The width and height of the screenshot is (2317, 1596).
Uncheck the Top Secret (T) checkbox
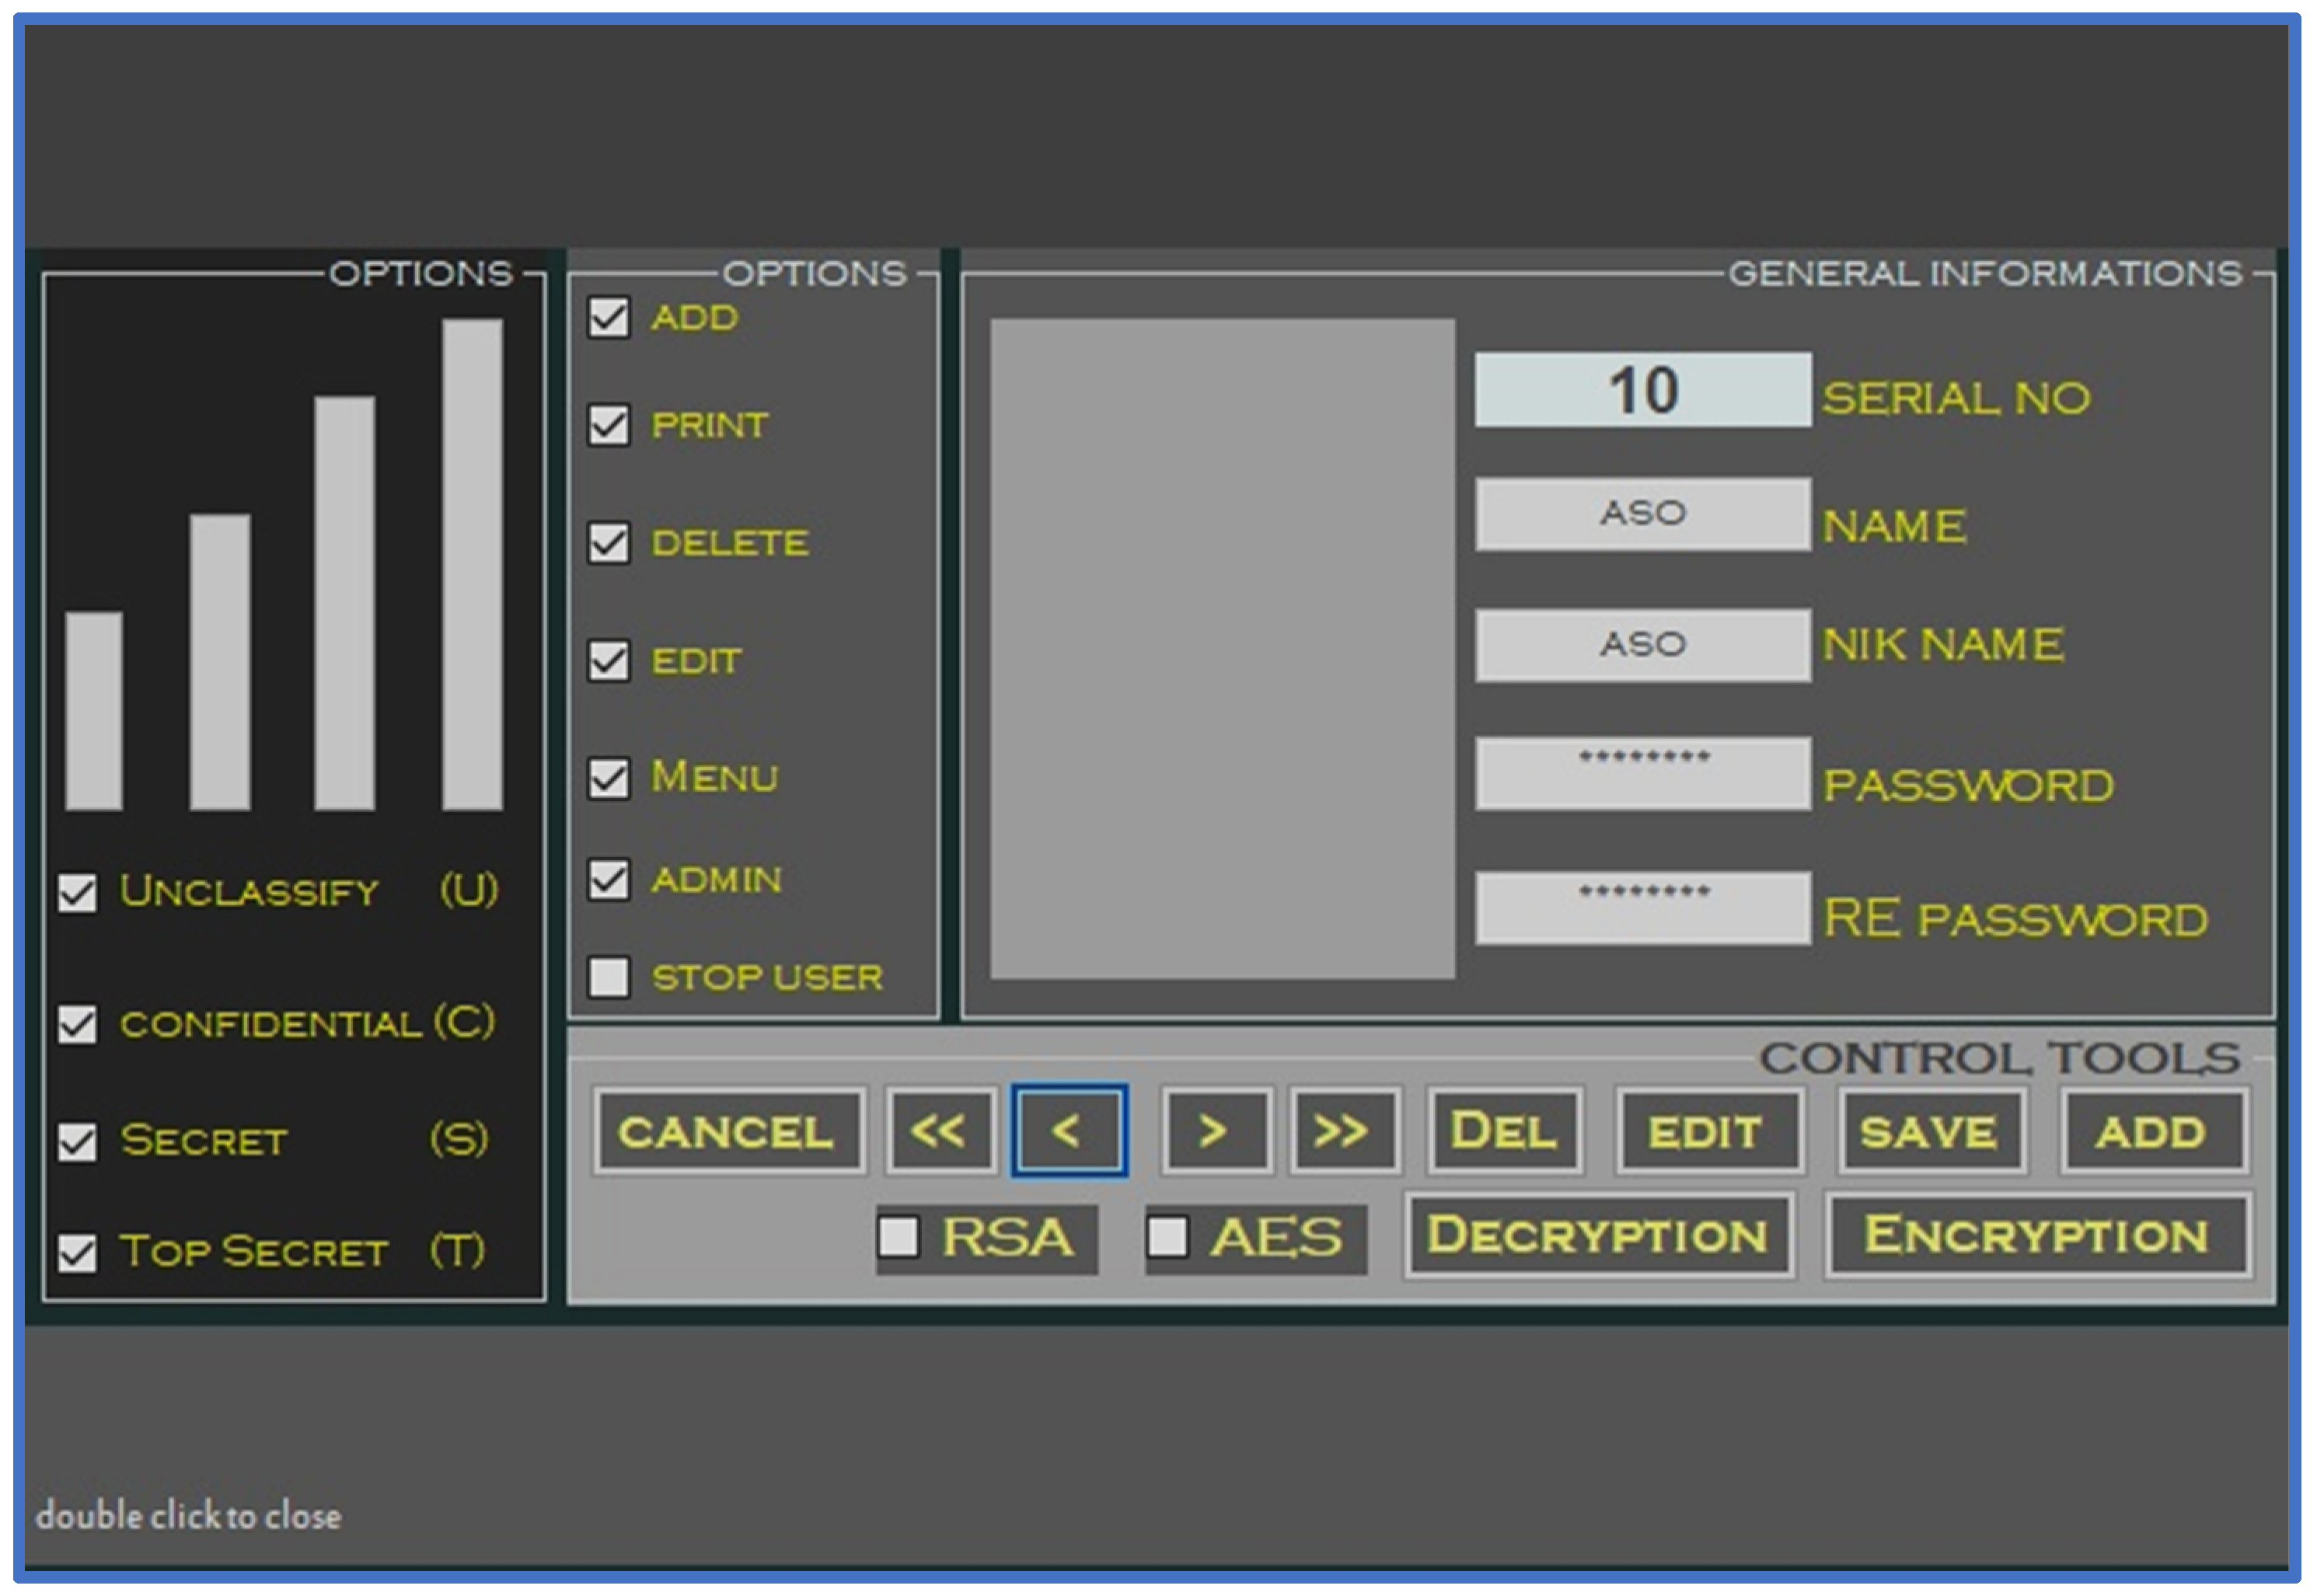77,1252
